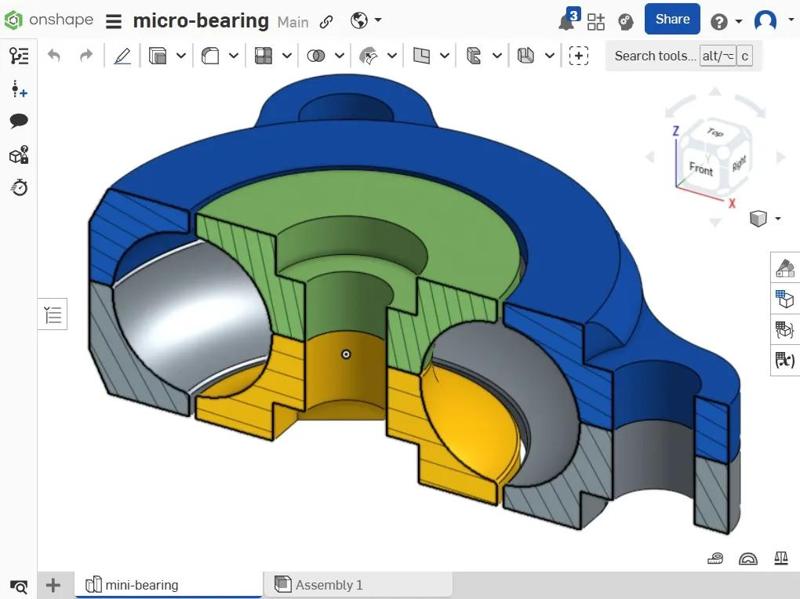Viewport: 800px width, 599px height.
Task: Click the micro-bearing document title
Action: point(201,21)
